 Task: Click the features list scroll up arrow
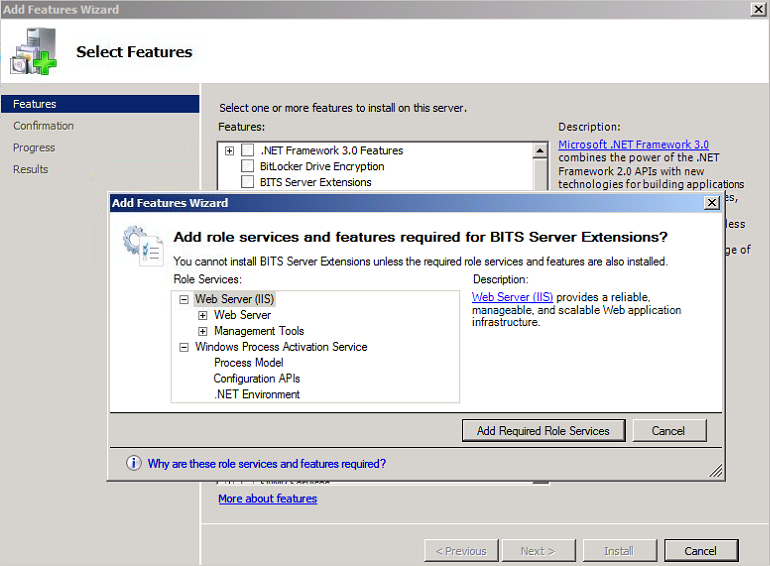coord(540,150)
